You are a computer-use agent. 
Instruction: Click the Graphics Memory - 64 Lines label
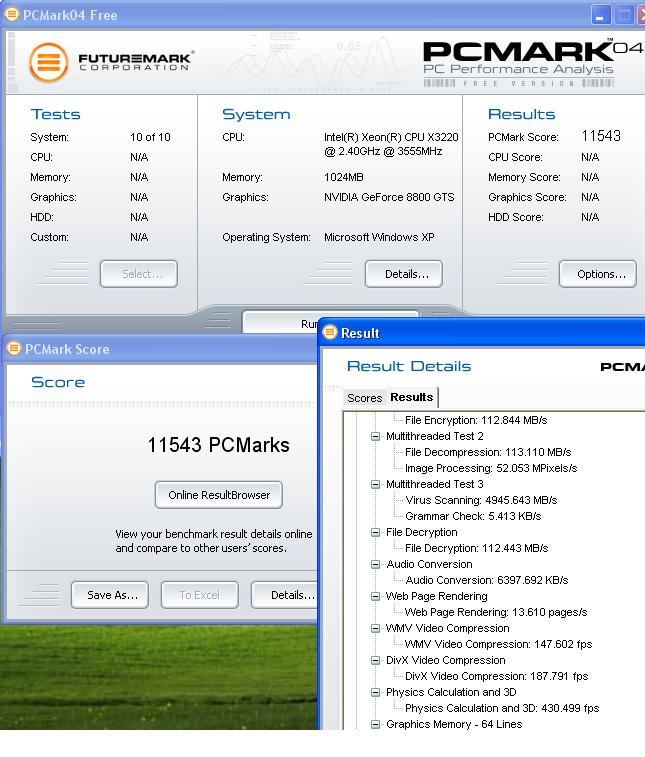pos(454,724)
